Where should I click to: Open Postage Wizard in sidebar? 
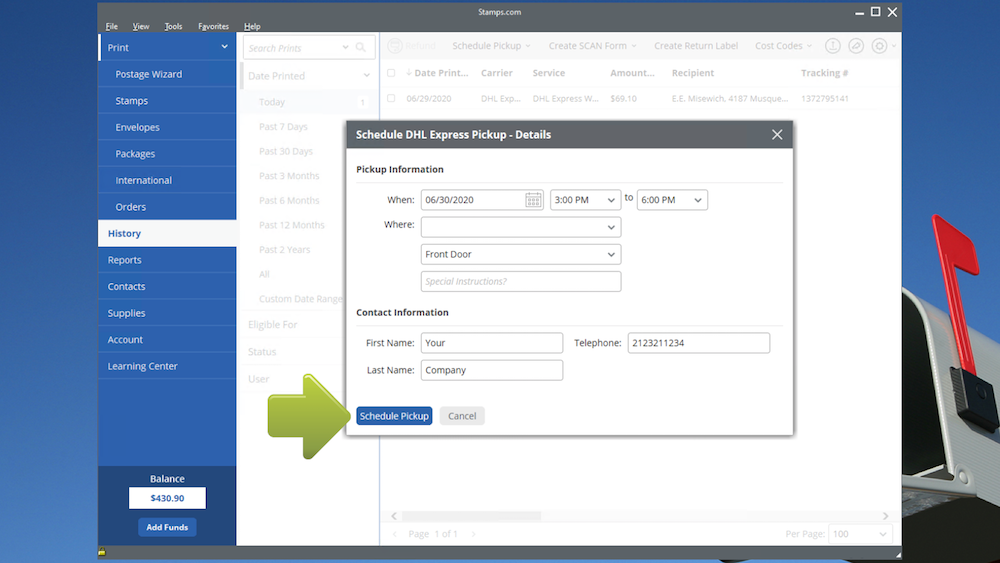[x=167, y=74]
